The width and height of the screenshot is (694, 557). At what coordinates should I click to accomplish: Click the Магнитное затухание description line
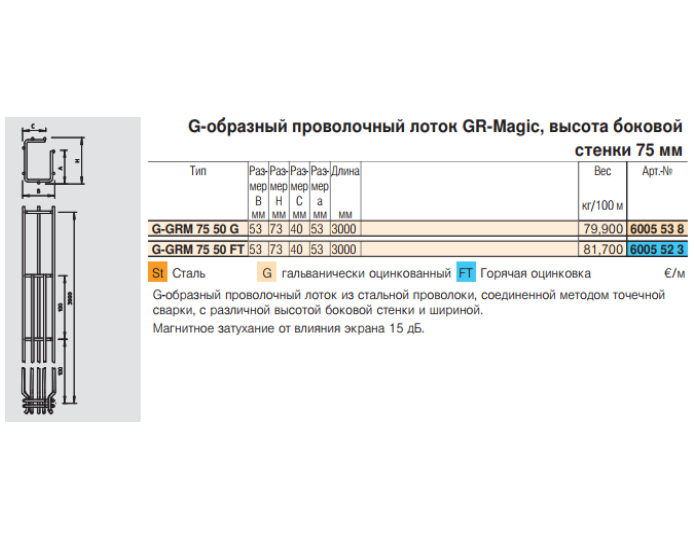coord(288,329)
